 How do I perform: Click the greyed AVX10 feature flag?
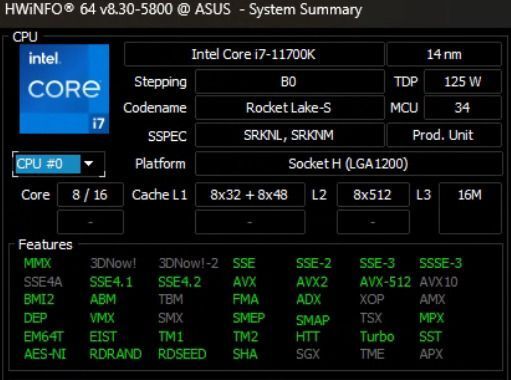pyautogui.click(x=439, y=282)
